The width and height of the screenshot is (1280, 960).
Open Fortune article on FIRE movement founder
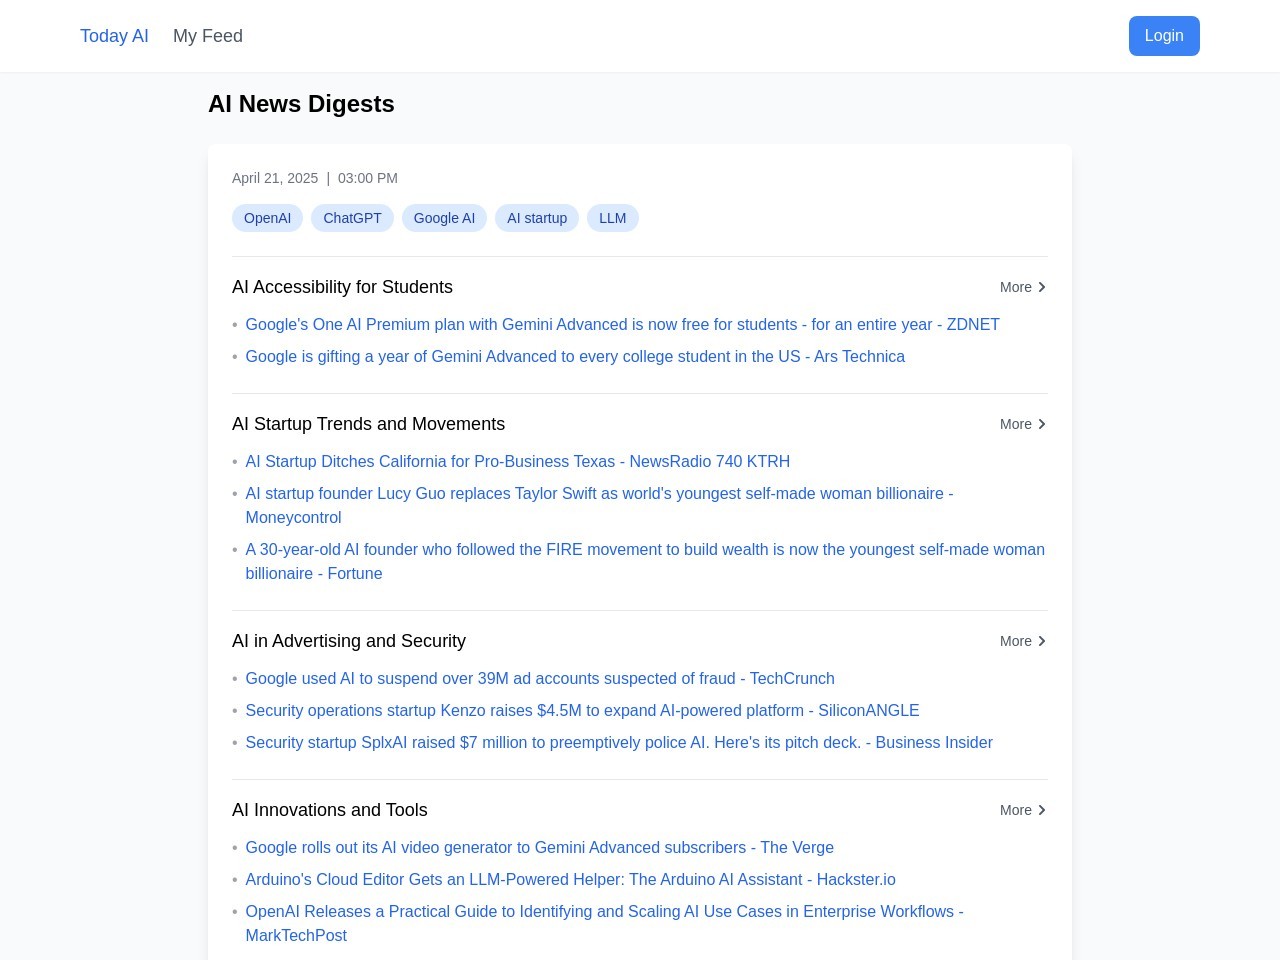[x=645, y=561]
